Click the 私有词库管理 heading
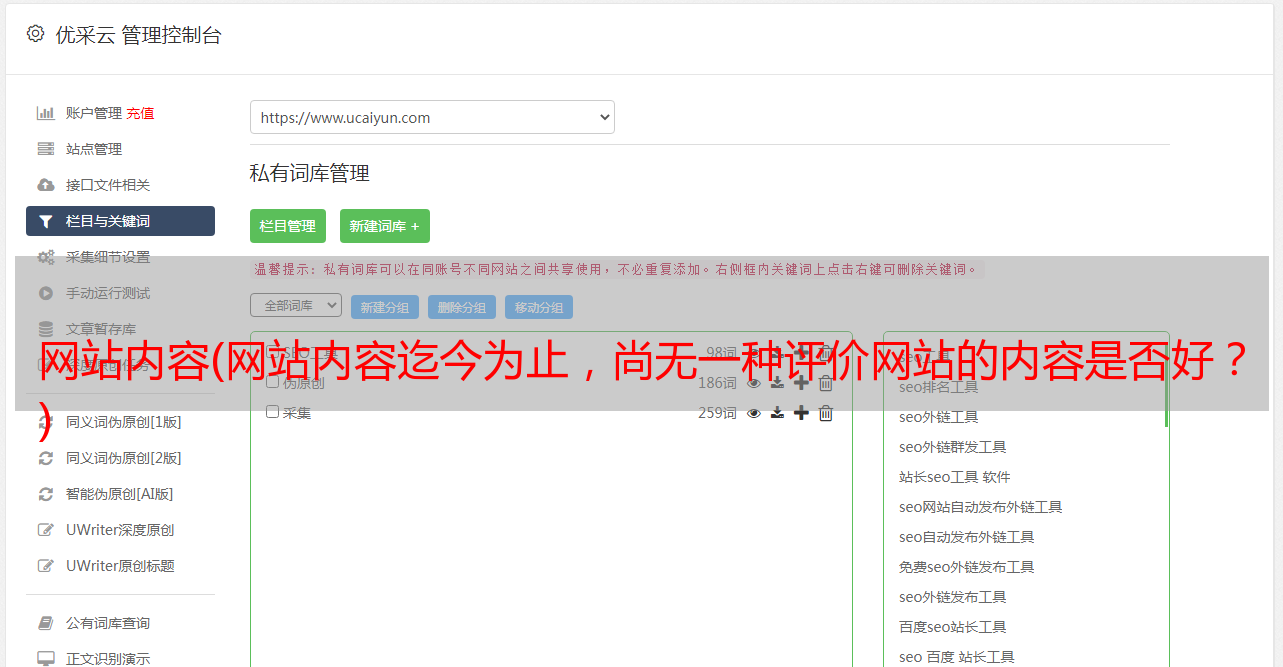The width and height of the screenshot is (1283, 667). [x=310, y=173]
